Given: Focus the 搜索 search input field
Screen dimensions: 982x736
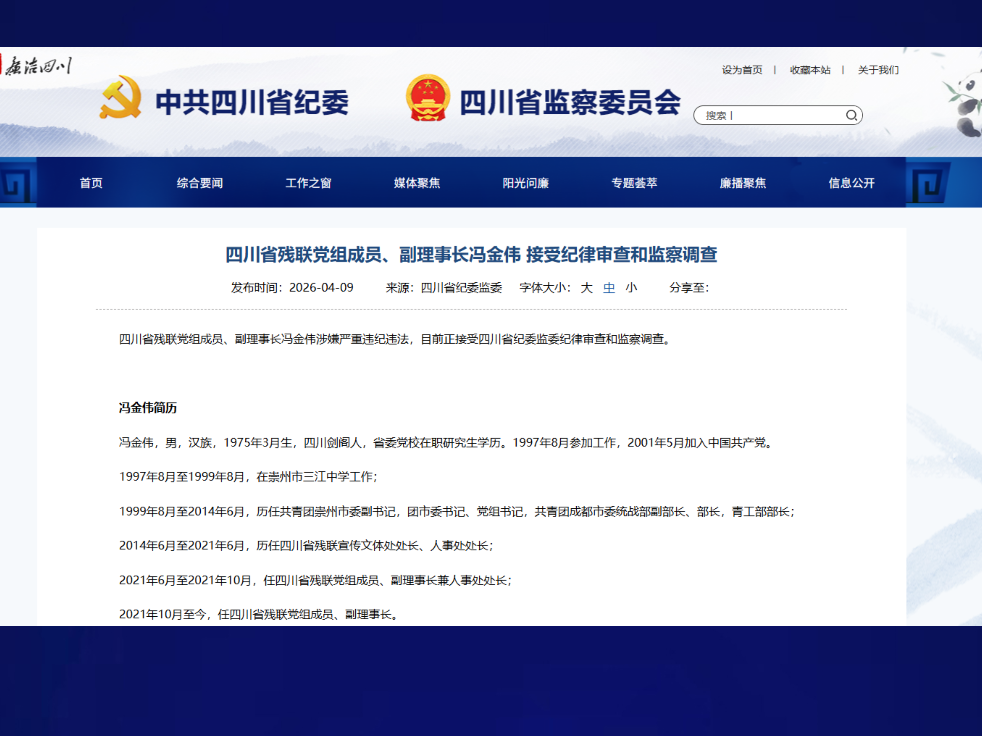Looking at the screenshot, I should coord(770,115).
